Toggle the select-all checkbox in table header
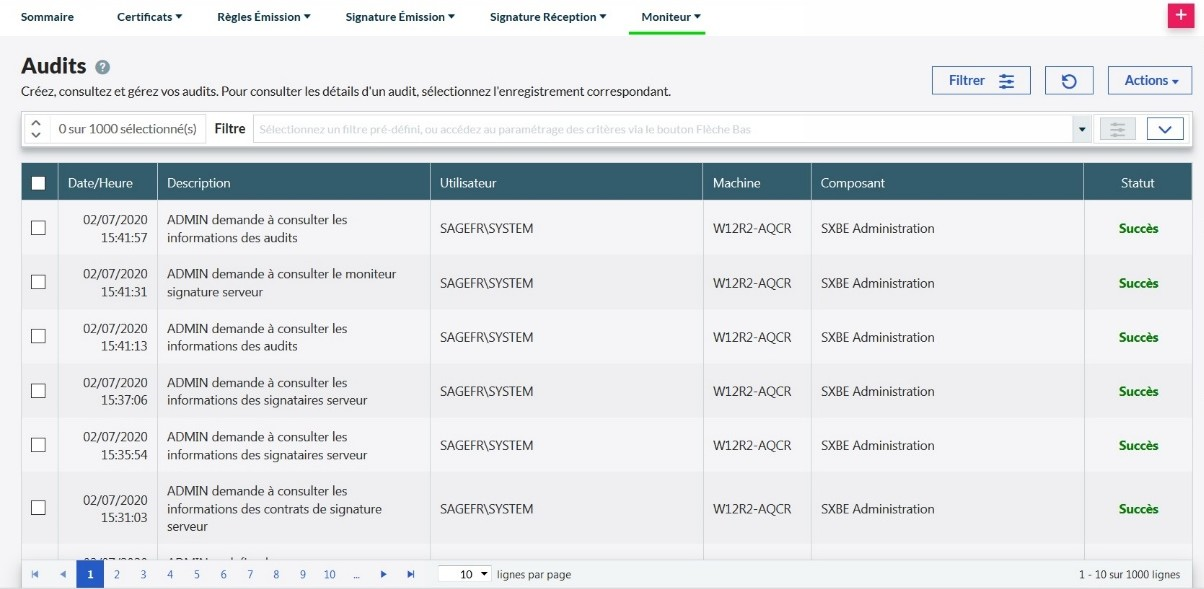Image resolution: width=1204 pixels, height=589 pixels. click(x=38, y=183)
